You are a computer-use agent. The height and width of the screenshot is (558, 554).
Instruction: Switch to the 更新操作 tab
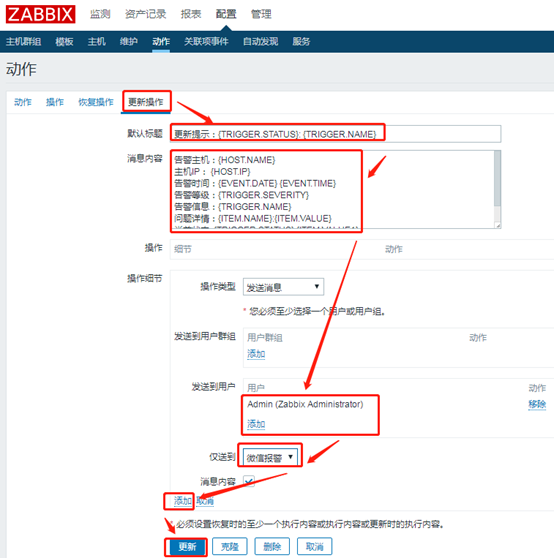tap(146, 102)
